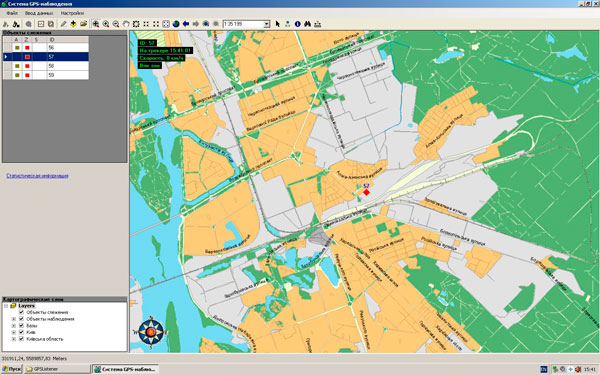Viewport: 600px width, 375px height.
Task: Click the fixed zoom-out arrows icon
Action: click(156, 24)
